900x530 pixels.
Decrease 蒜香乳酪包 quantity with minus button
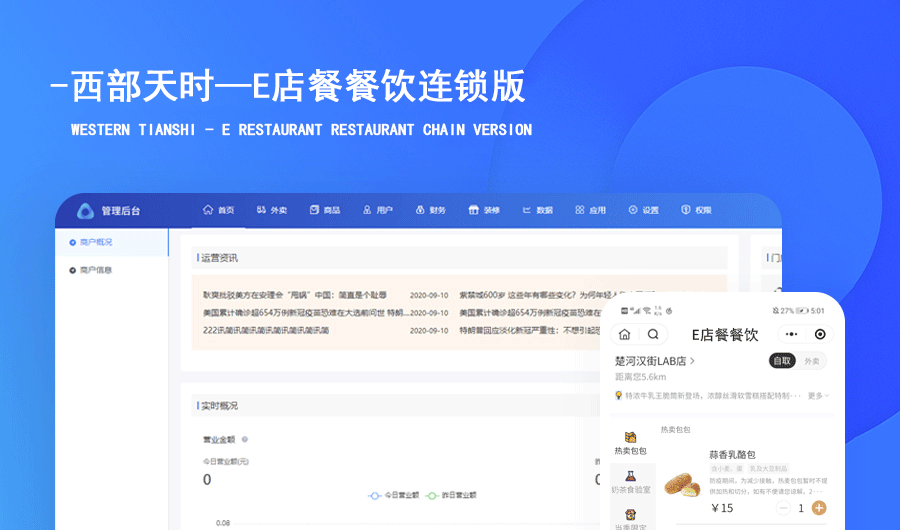click(783, 508)
